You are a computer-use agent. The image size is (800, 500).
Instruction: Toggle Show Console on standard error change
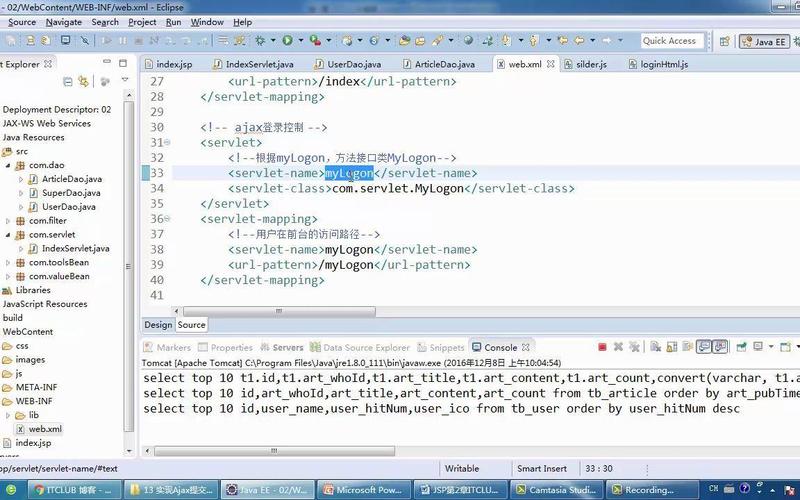point(719,347)
